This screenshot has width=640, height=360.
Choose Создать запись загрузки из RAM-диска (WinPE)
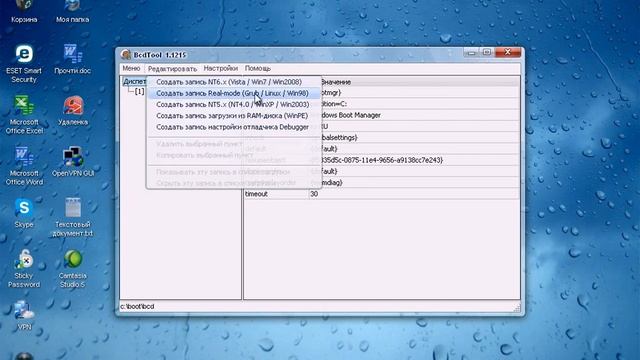coord(233,116)
